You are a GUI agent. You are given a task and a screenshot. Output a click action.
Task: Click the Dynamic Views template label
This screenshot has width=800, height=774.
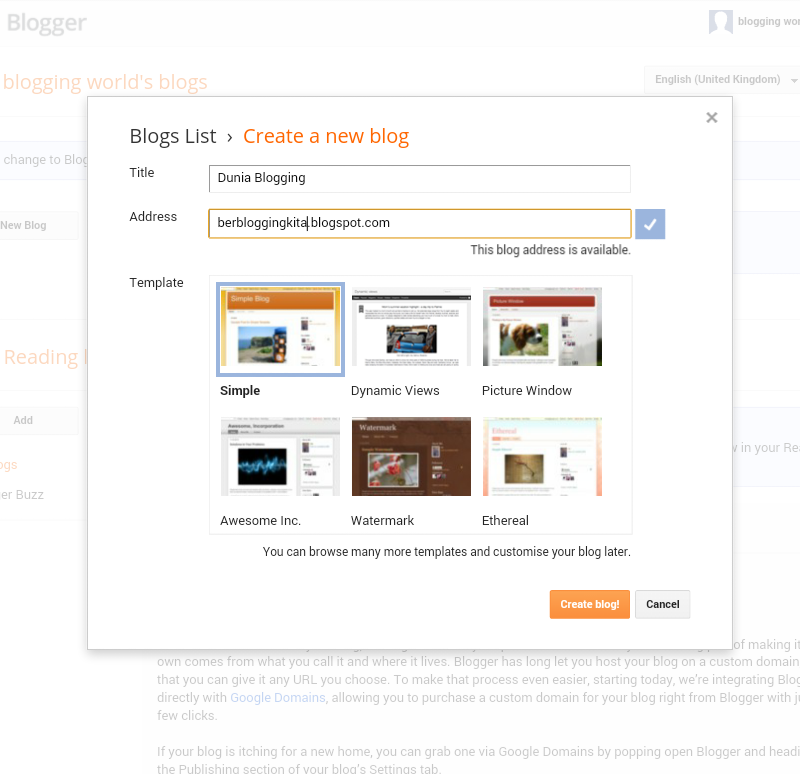pos(395,391)
